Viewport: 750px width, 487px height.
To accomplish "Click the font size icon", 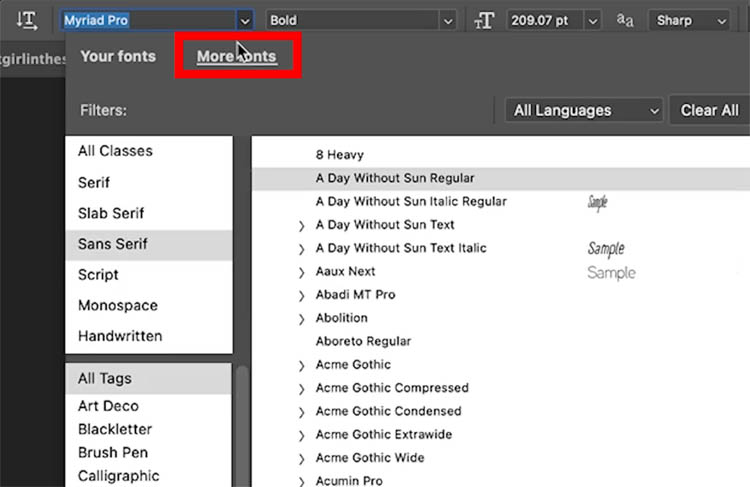I will 484,21.
